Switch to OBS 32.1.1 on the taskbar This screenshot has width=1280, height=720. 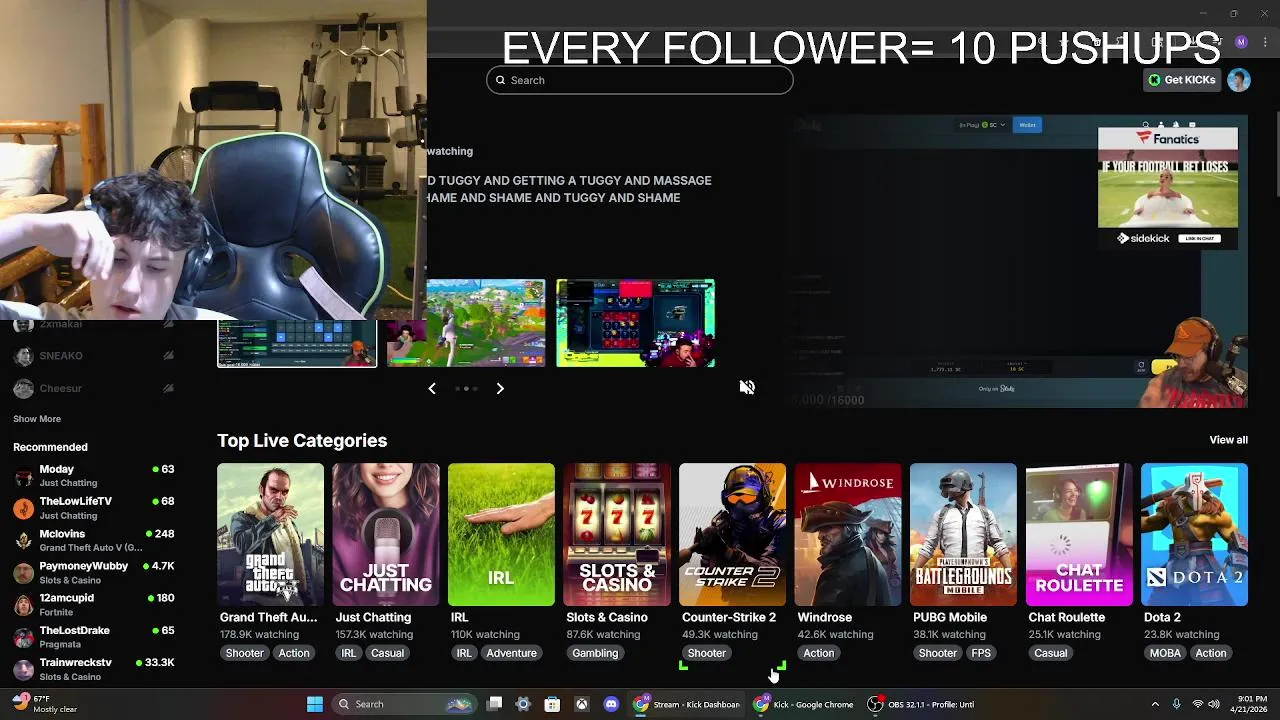pyautogui.click(x=921, y=704)
